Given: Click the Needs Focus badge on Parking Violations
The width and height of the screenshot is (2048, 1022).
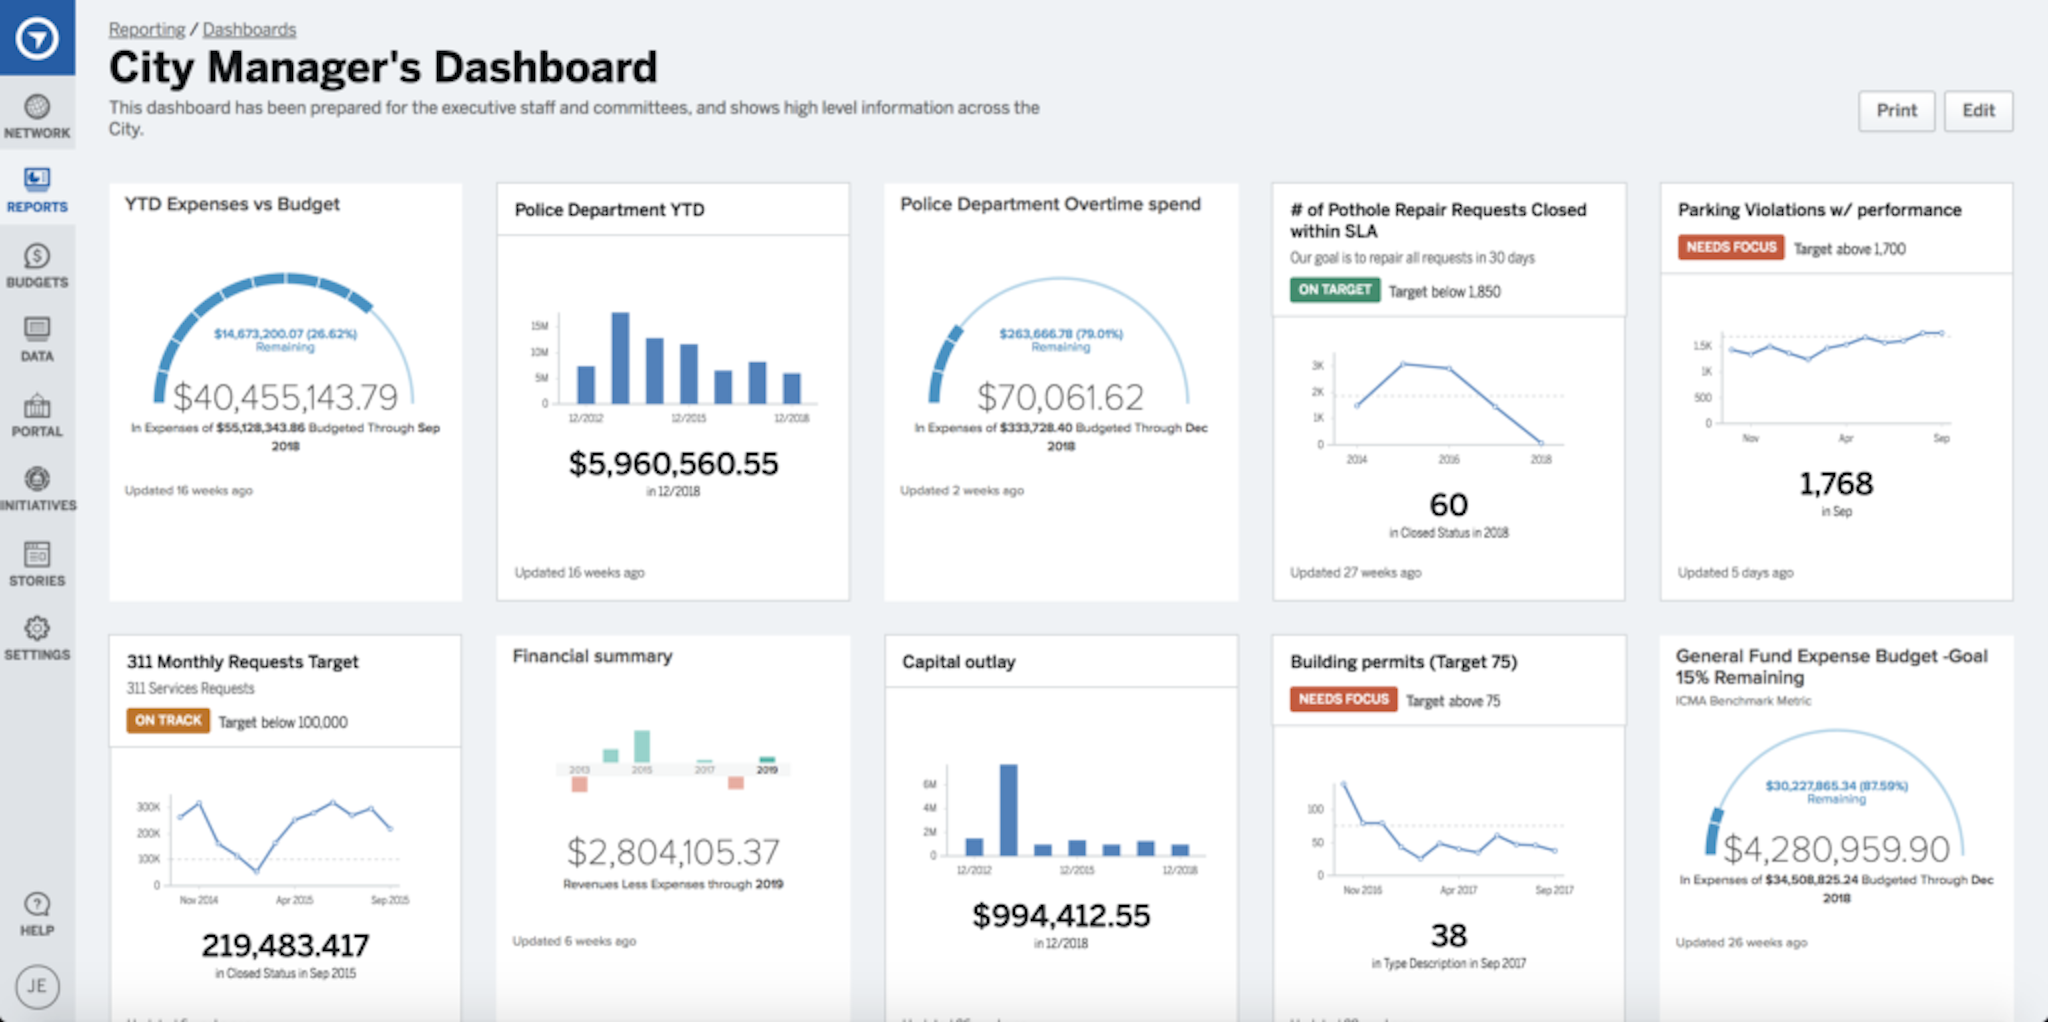Looking at the screenshot, I should (x=1730, y=248).
